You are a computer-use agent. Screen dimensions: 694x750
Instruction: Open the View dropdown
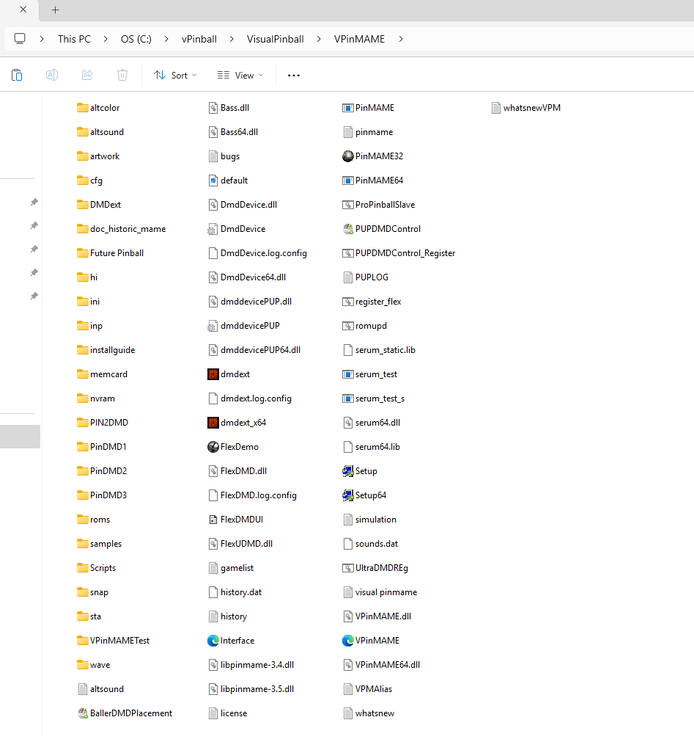[240, 75]
